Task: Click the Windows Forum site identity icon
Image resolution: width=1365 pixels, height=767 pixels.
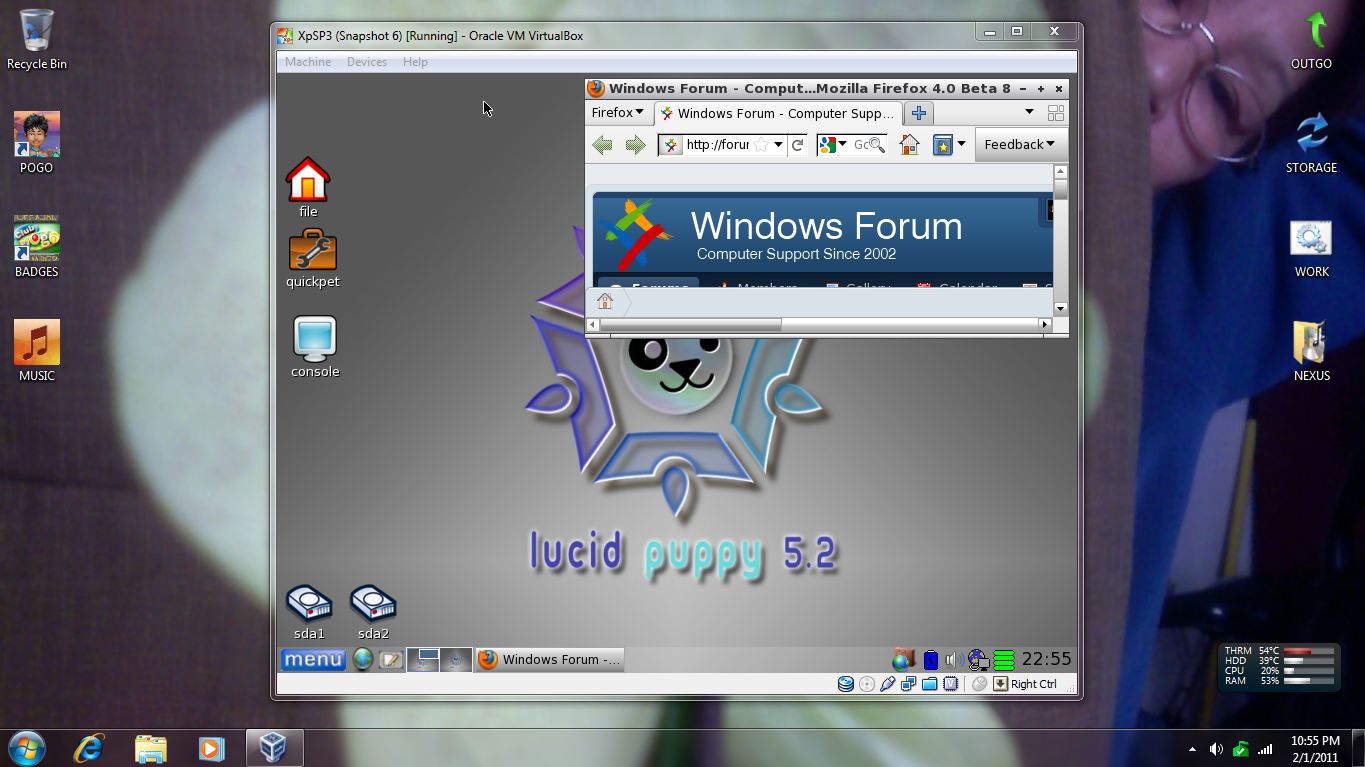Action: point(671,145)
